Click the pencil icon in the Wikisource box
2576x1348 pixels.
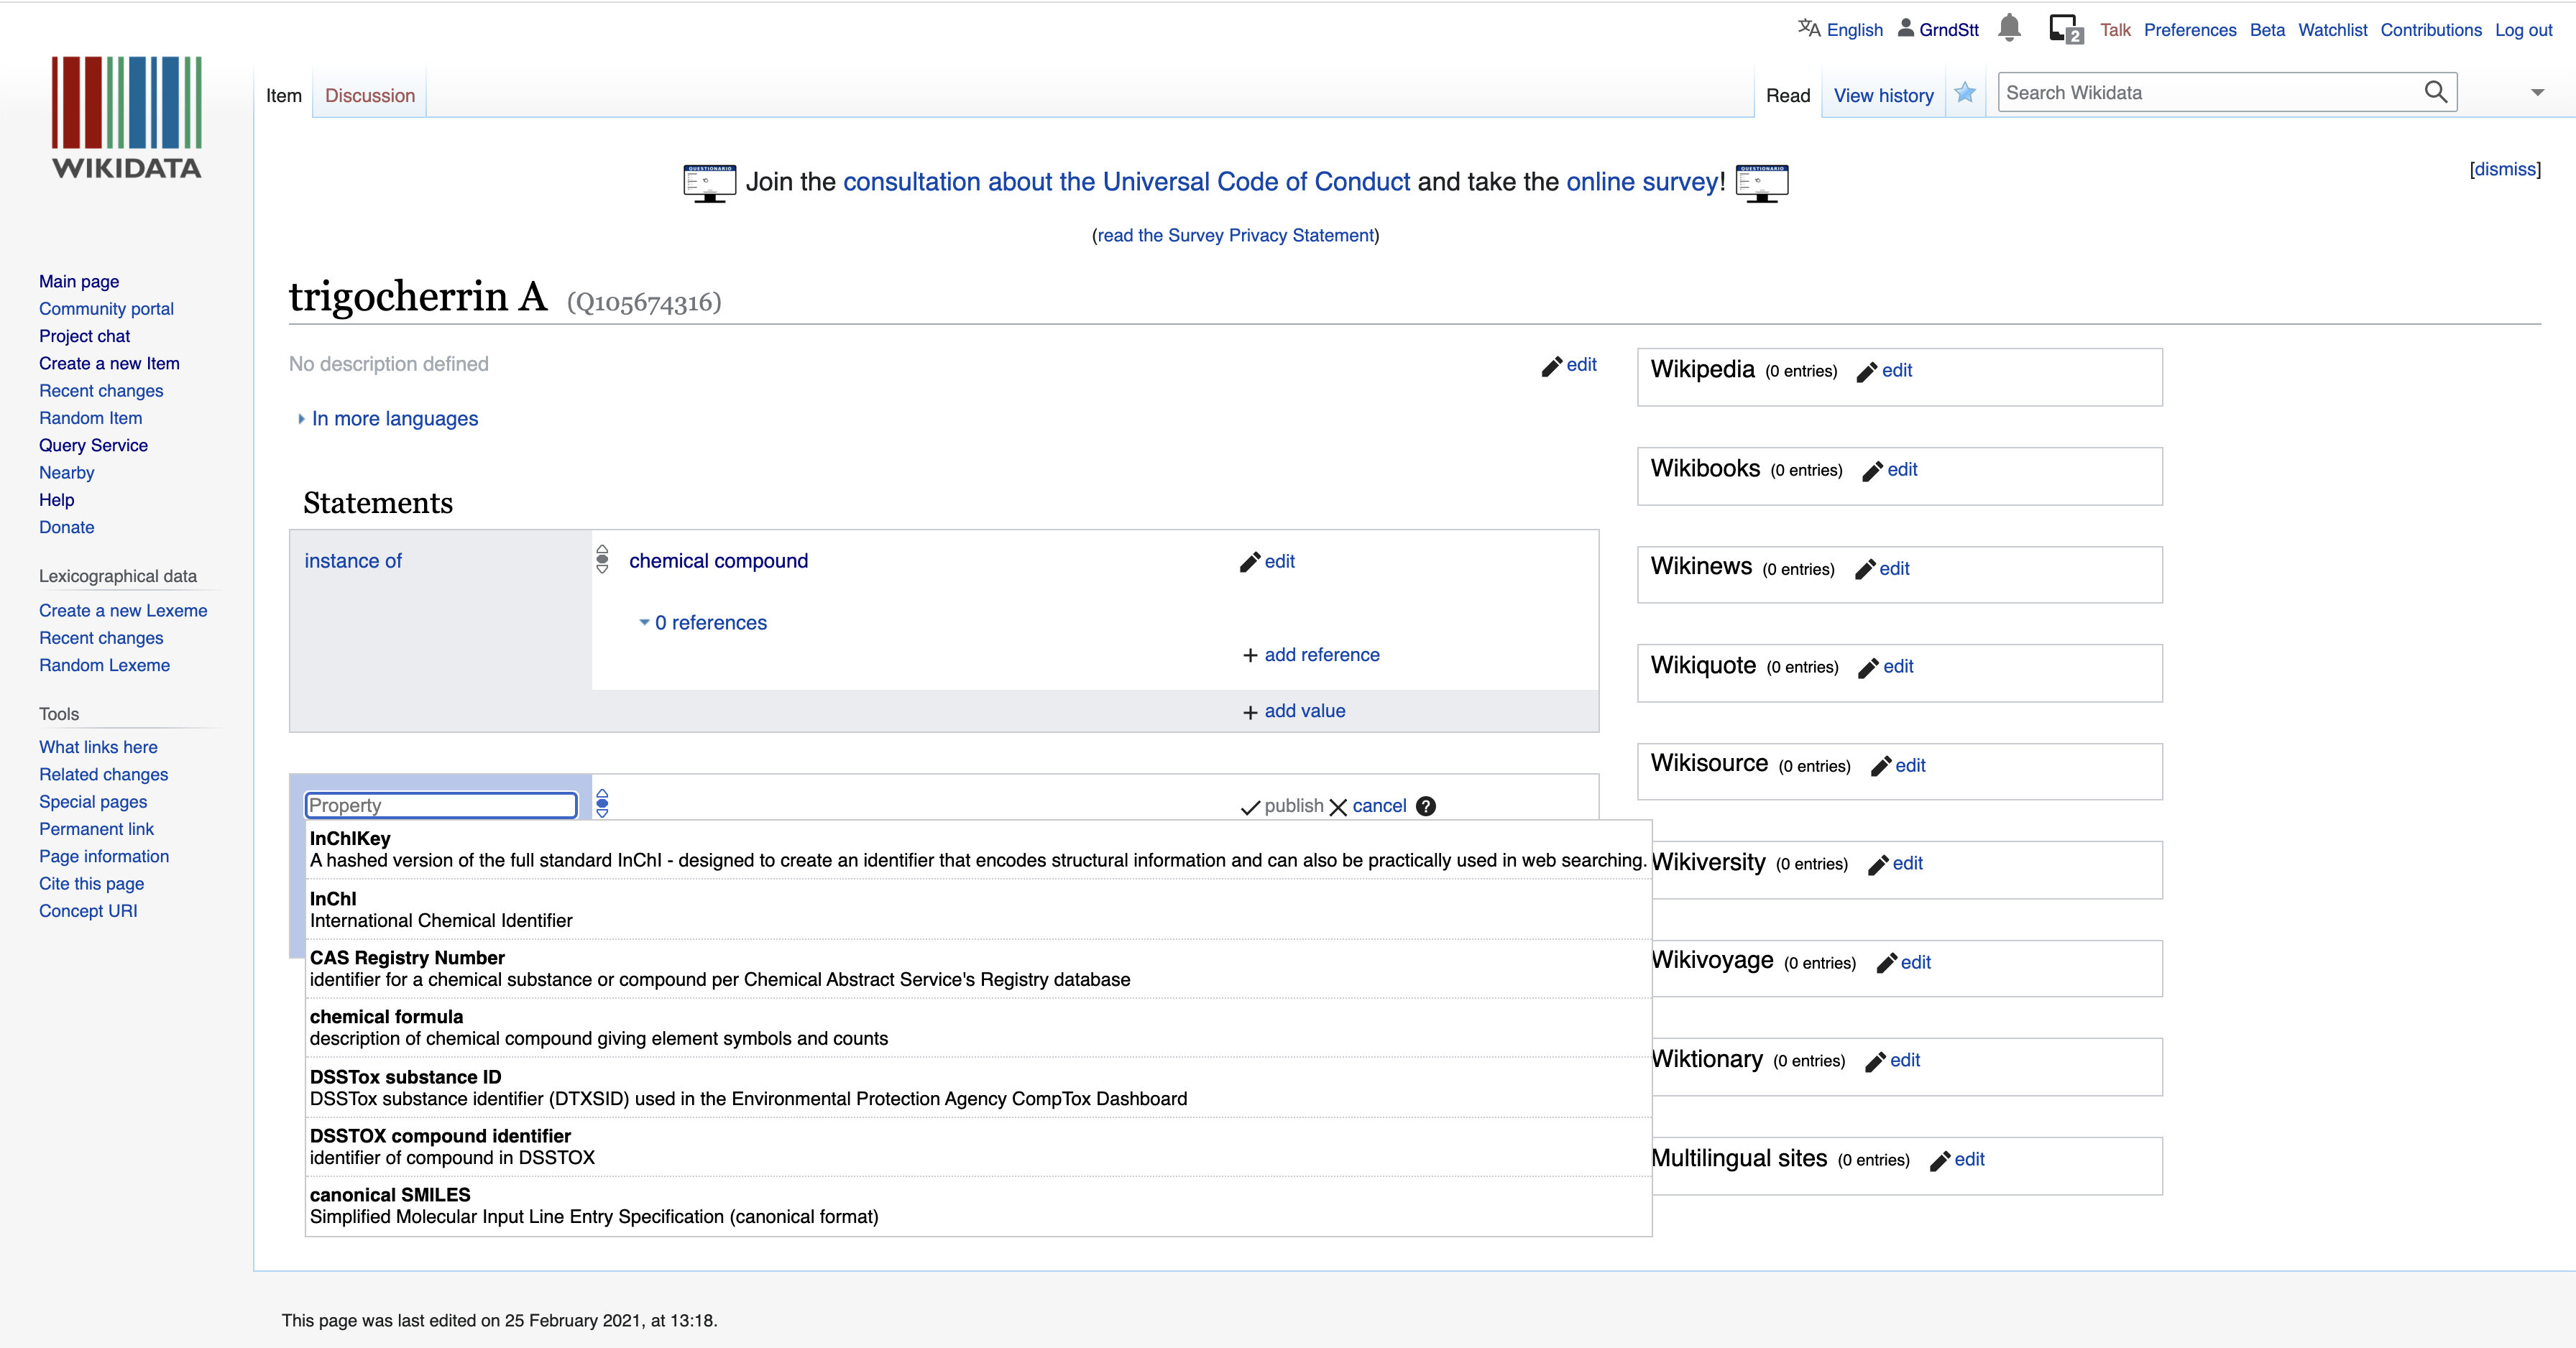pyautogui.click(x=1880, y=767)
